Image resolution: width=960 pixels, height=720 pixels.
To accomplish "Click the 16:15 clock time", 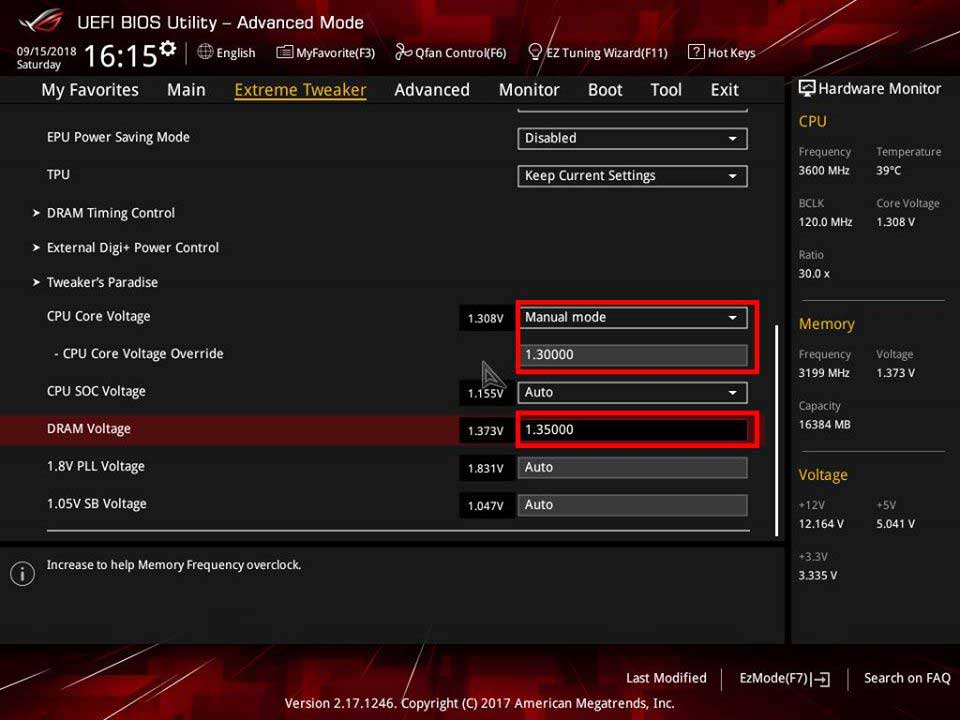I will [120, 56].
